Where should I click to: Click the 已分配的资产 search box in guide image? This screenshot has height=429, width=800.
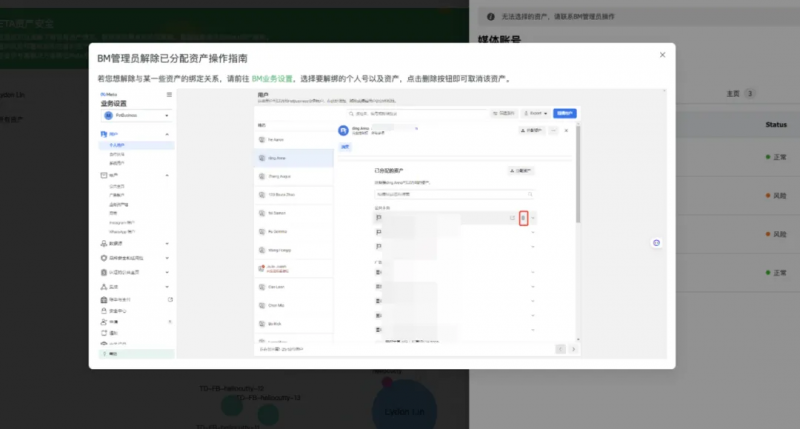pyautogui.click(x=454, y=194)
